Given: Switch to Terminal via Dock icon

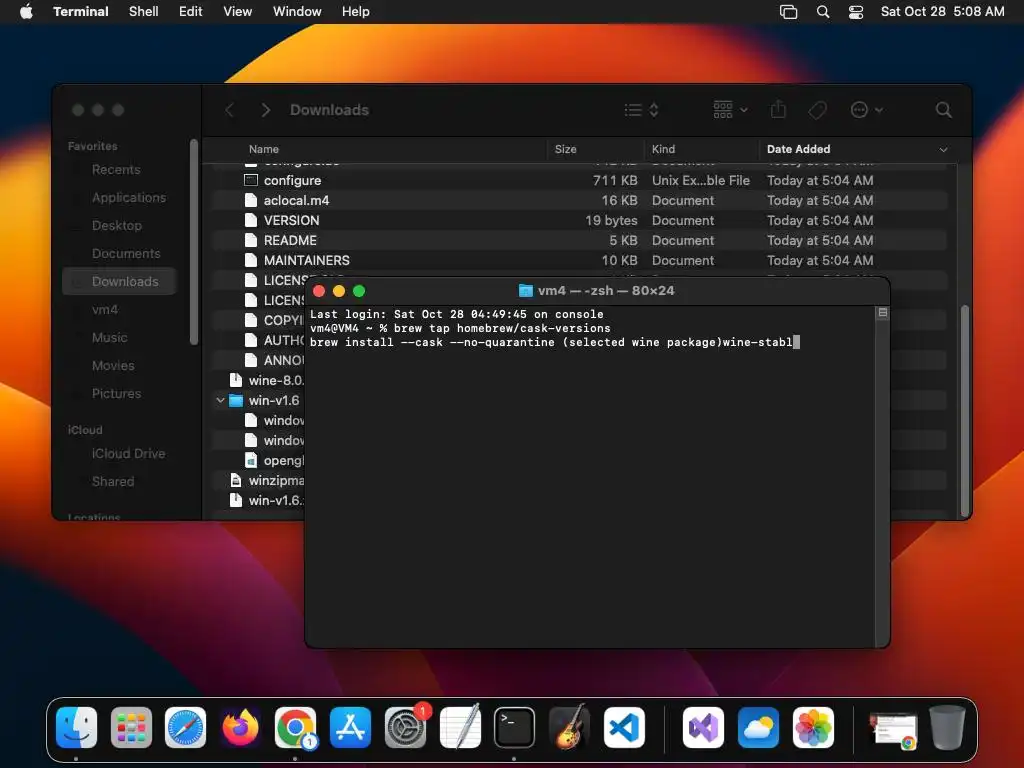Looking at the screenshot, I should tap(515, 727).
